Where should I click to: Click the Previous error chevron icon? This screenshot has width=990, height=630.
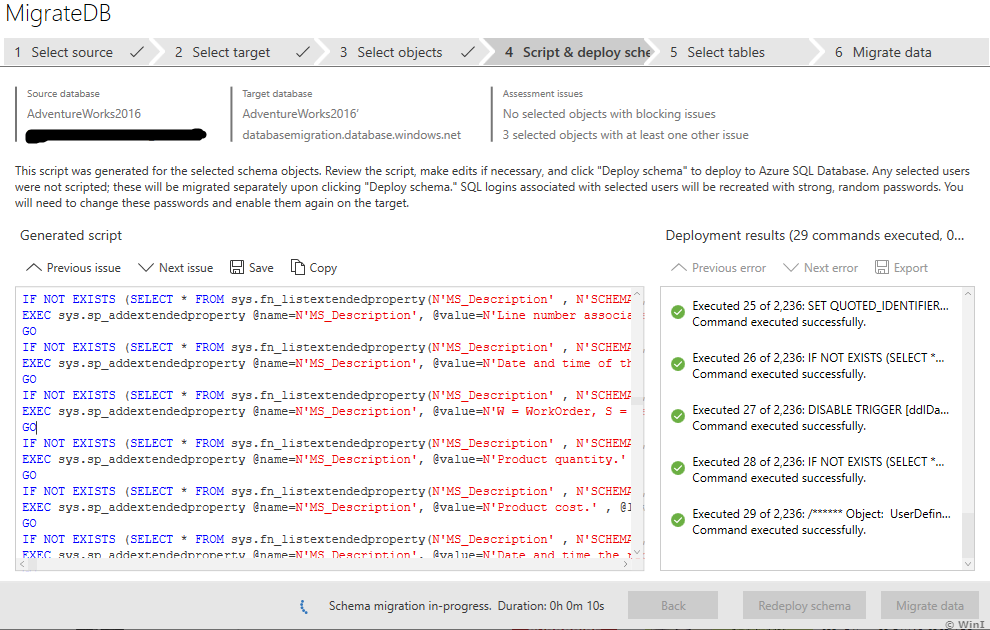tap(680, 267)
